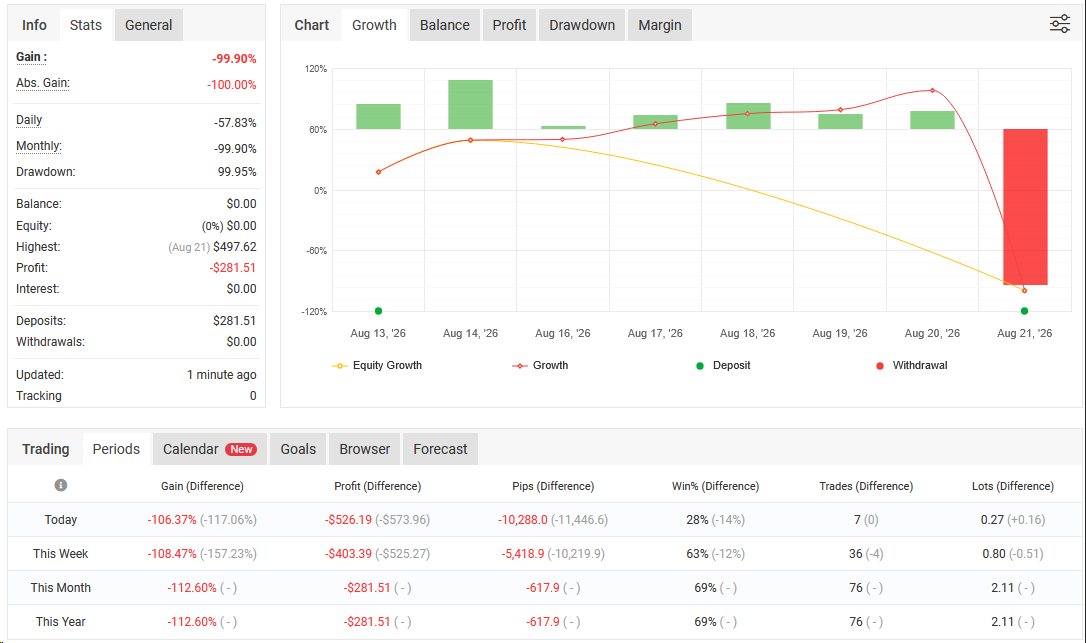
Task: Click This Week pips -5,418.9
Action: [x=523, y=554]
